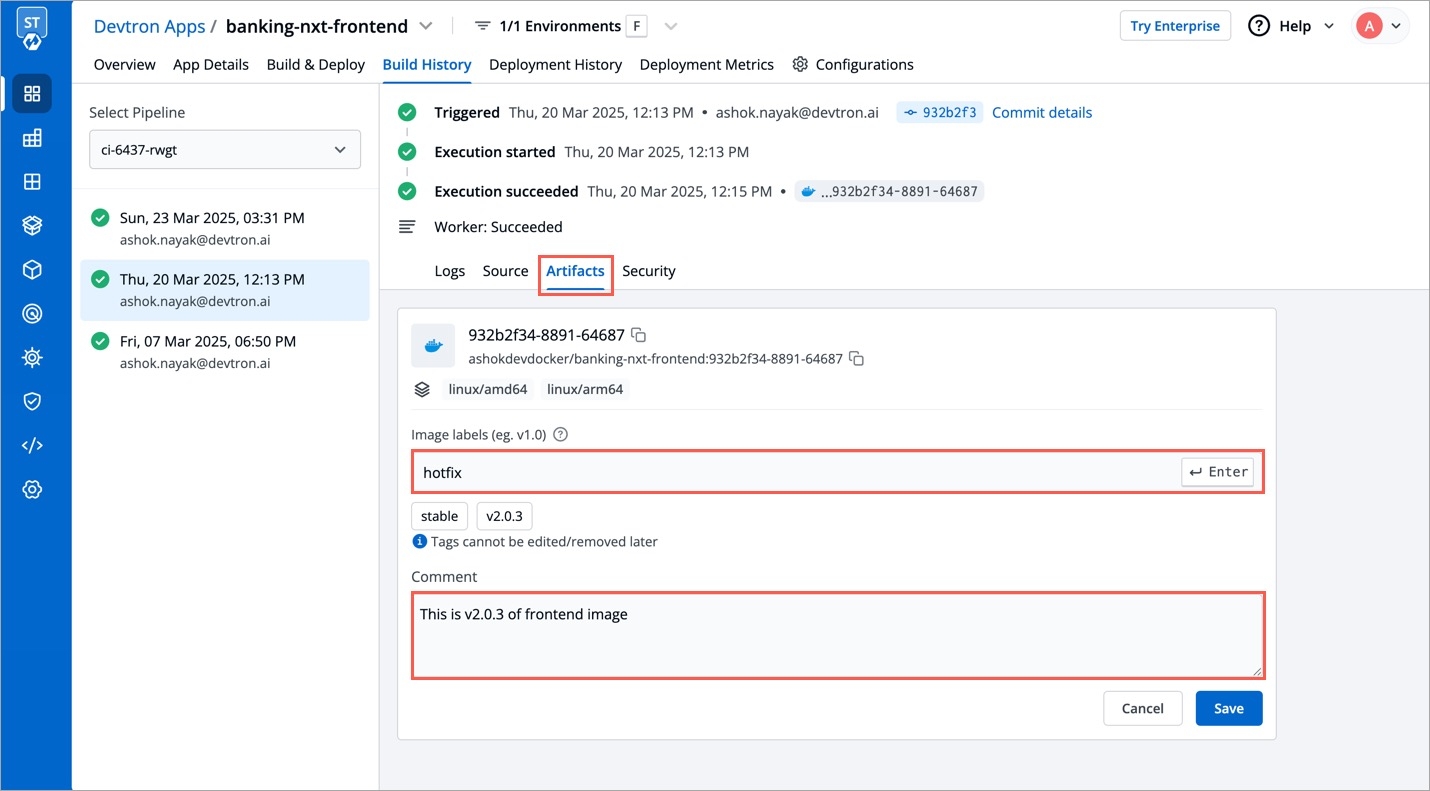Click the Docker whale artifact icon
Screen dimensions: 1430x791
coord(433,346)
